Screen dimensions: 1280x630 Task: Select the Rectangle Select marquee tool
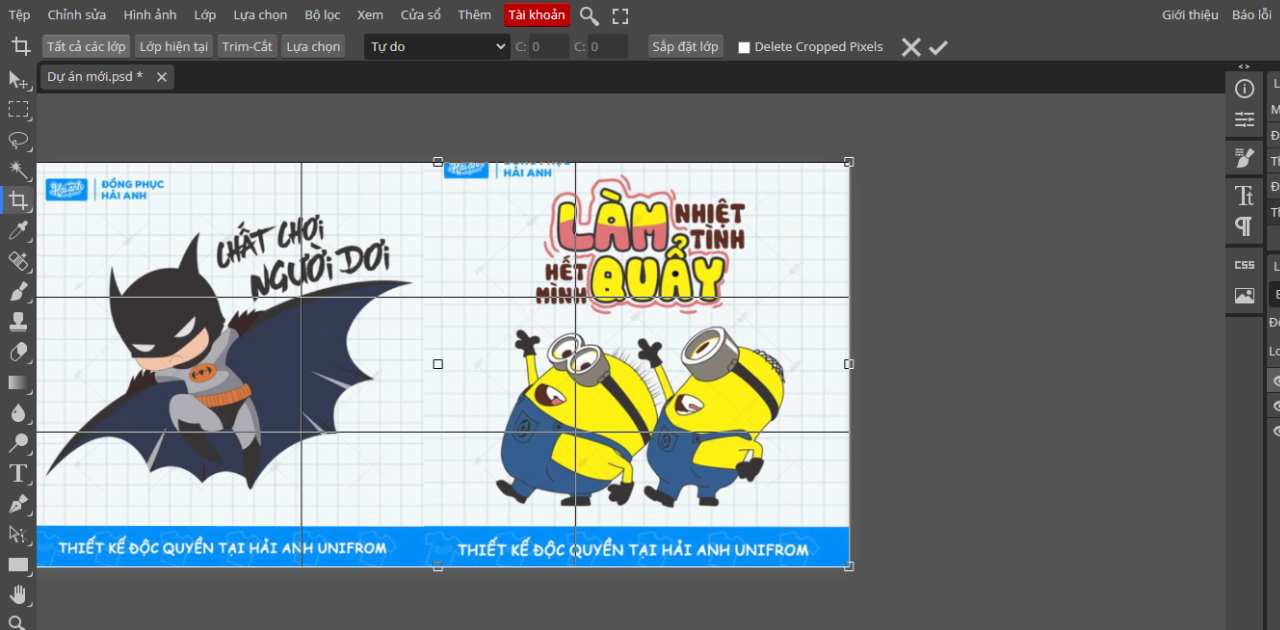pos(18,109)
